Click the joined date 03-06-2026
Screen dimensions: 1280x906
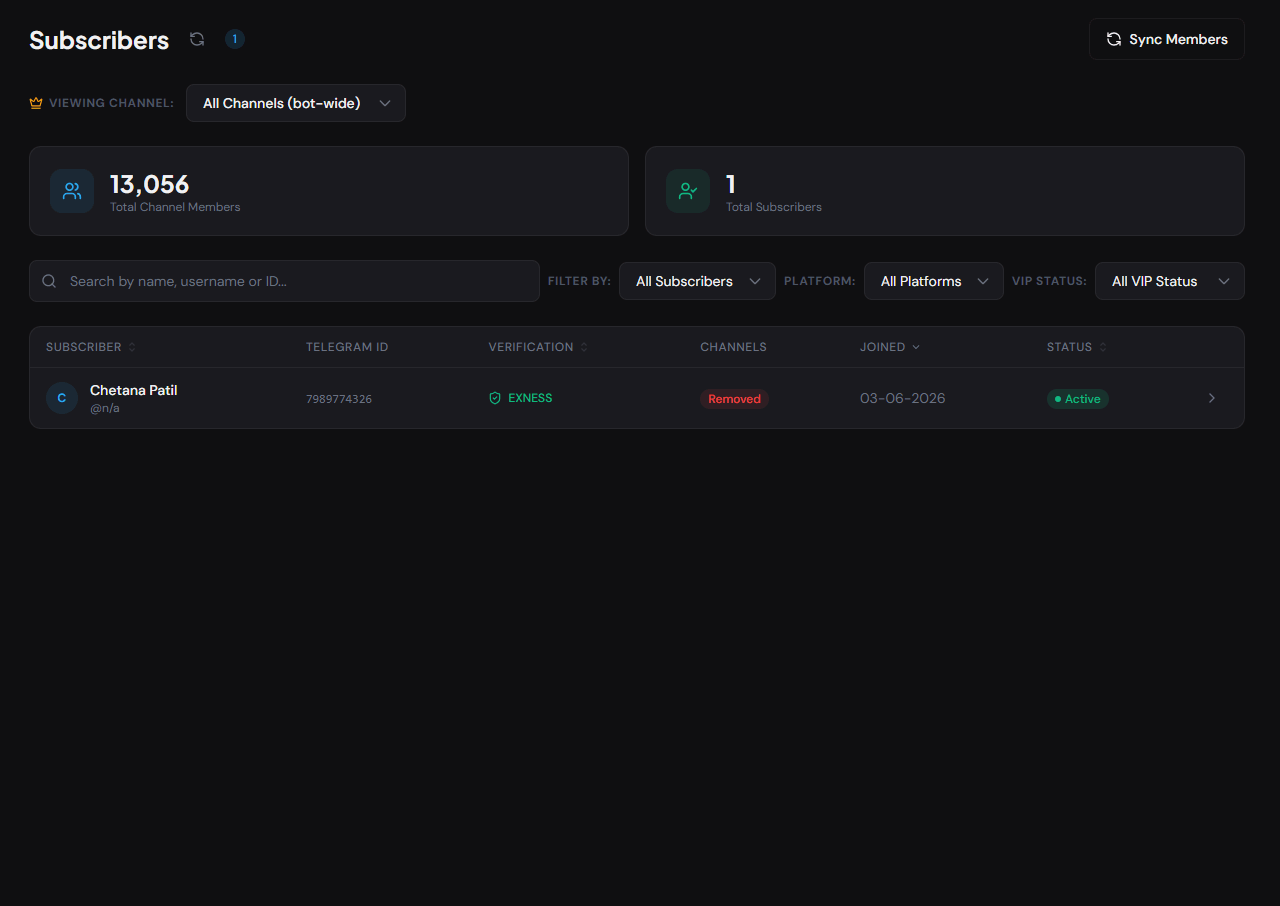coord(903,398)
